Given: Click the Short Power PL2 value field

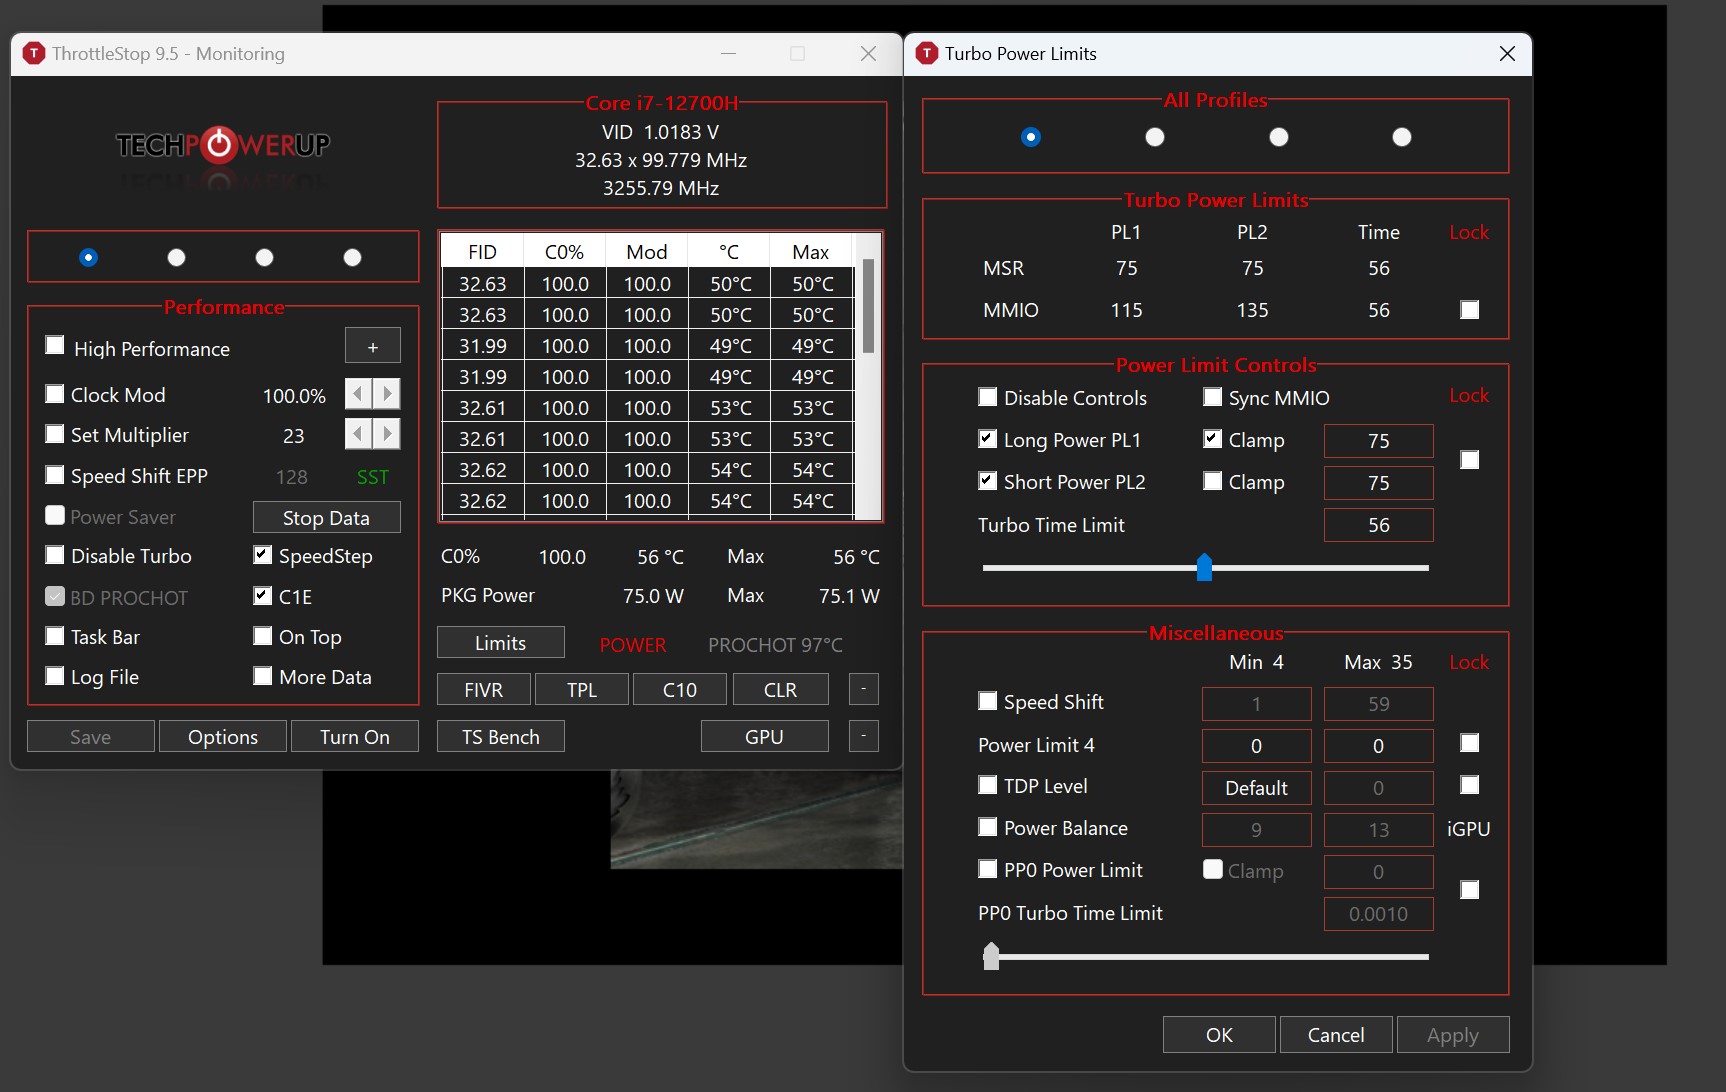Looking at the screenshot, I should pyautogui.click(x=1379, y=483).
